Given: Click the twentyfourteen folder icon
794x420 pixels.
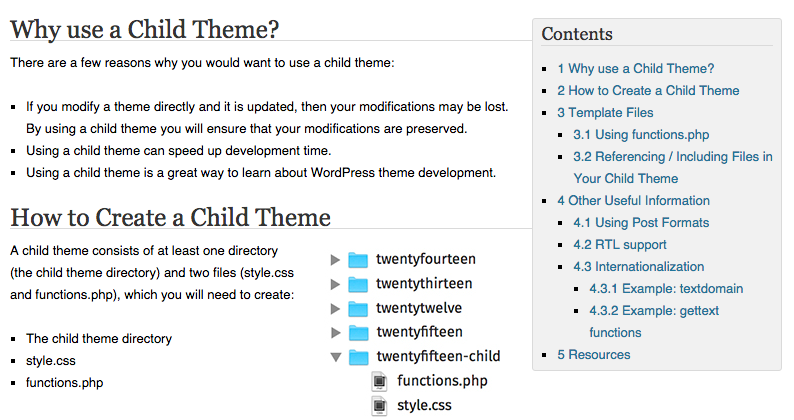Looking at the screenshot, I should click(358, 260).
